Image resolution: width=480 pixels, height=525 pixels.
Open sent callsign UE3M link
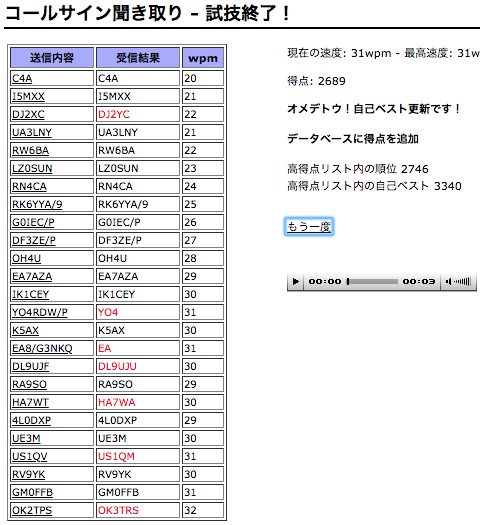26,438
